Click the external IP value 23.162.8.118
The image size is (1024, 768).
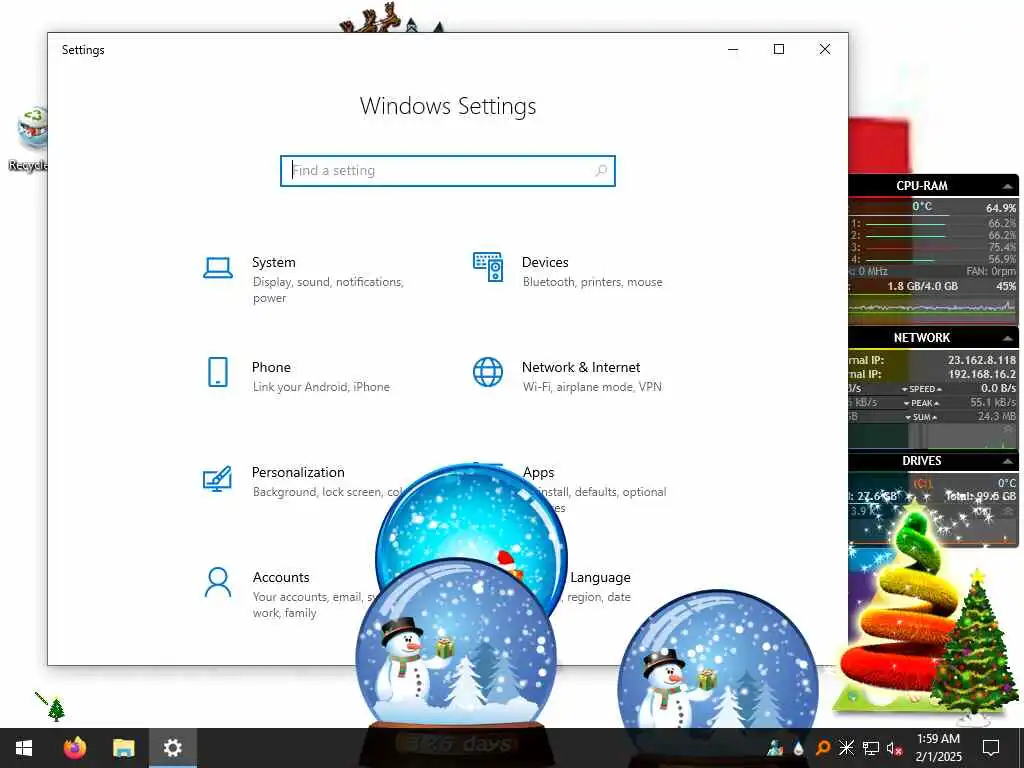tap(982, 360)
